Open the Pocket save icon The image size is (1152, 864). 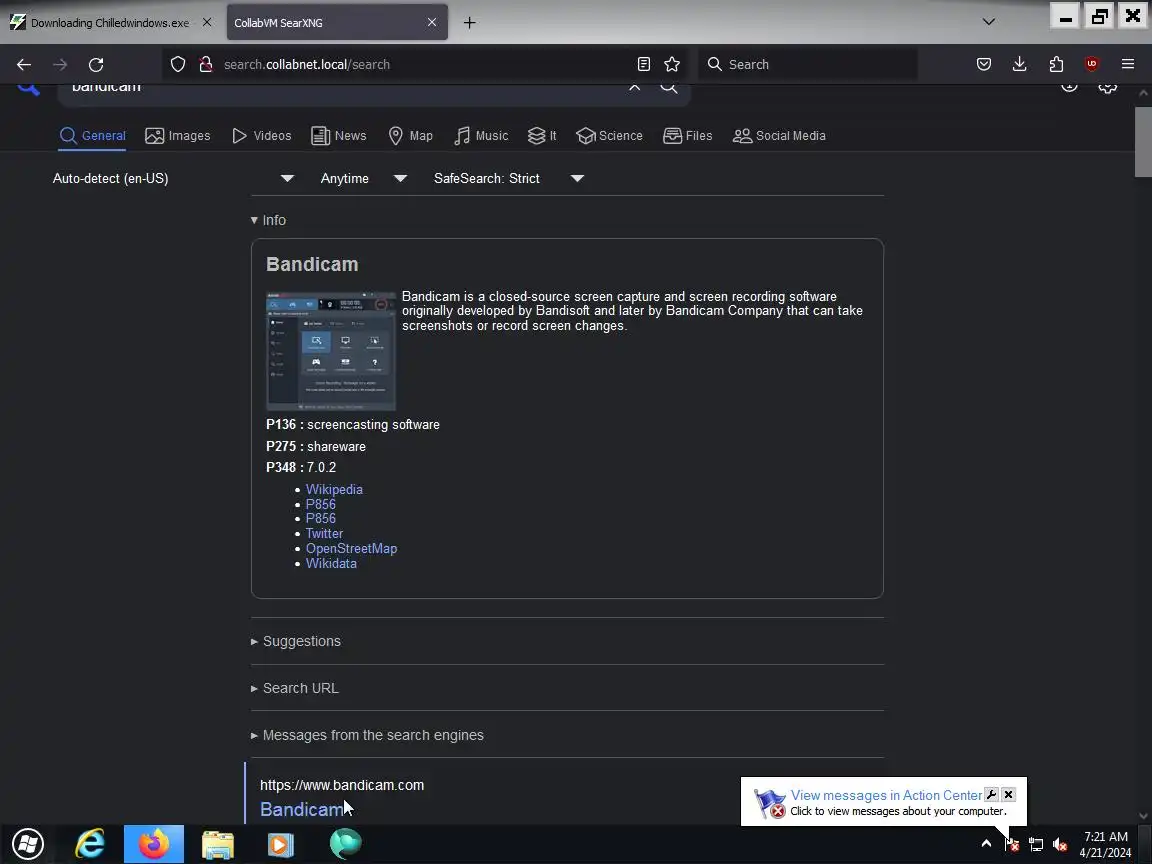pyautogui.click(x=984, y=65)
